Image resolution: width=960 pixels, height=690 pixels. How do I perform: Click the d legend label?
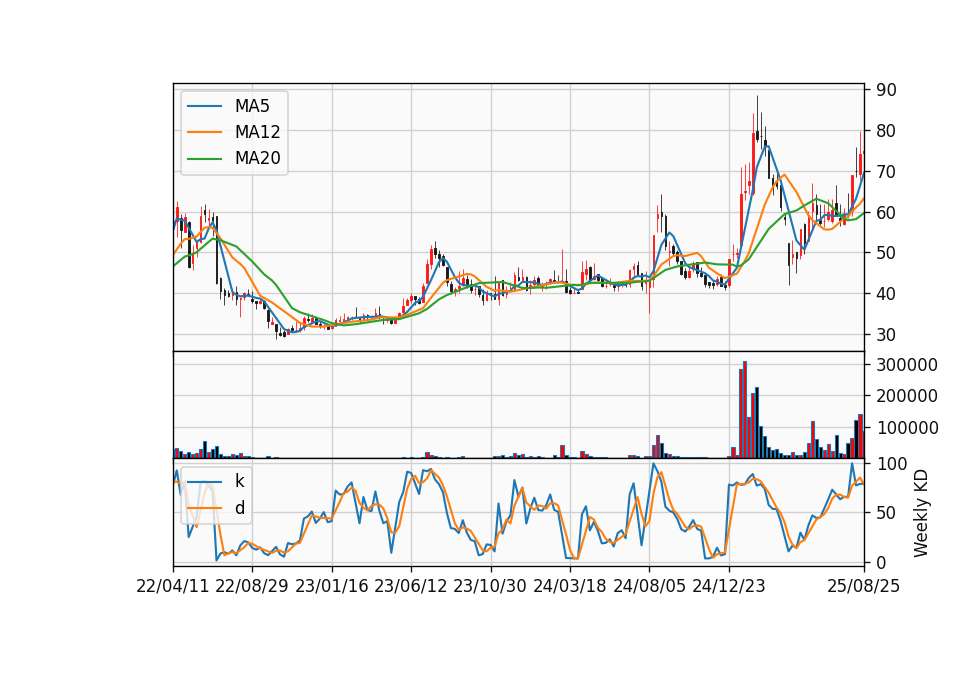pyautogui.click(x=240, y=508)
